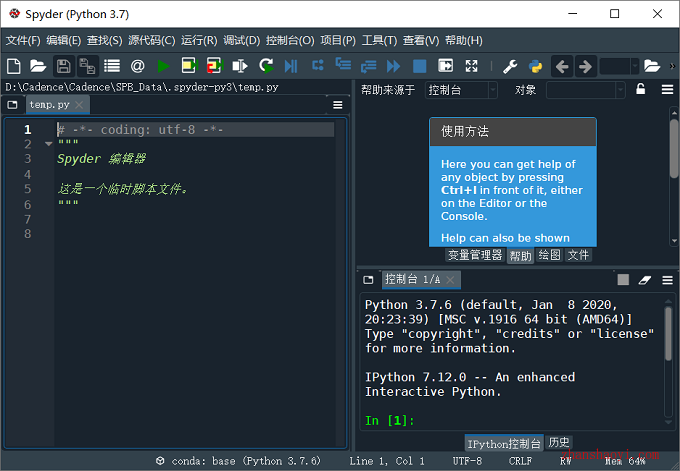This screenshot has height=471, width=680.
Task: Open the help source dropdown 控制台
Action: (461, 90)
